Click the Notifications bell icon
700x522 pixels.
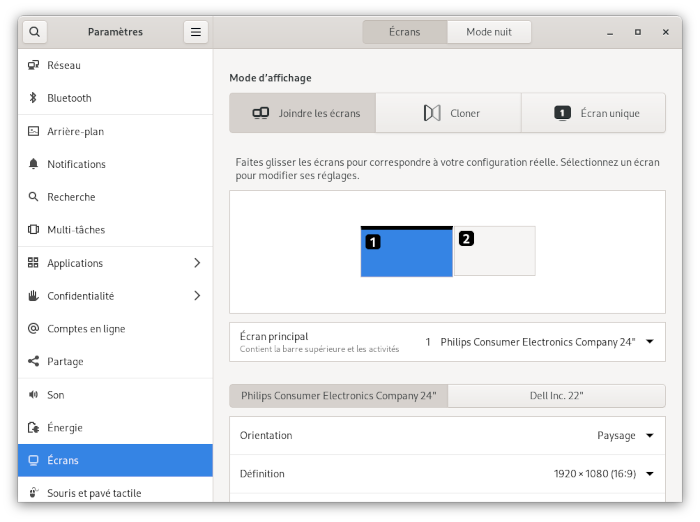coord(33,164)
